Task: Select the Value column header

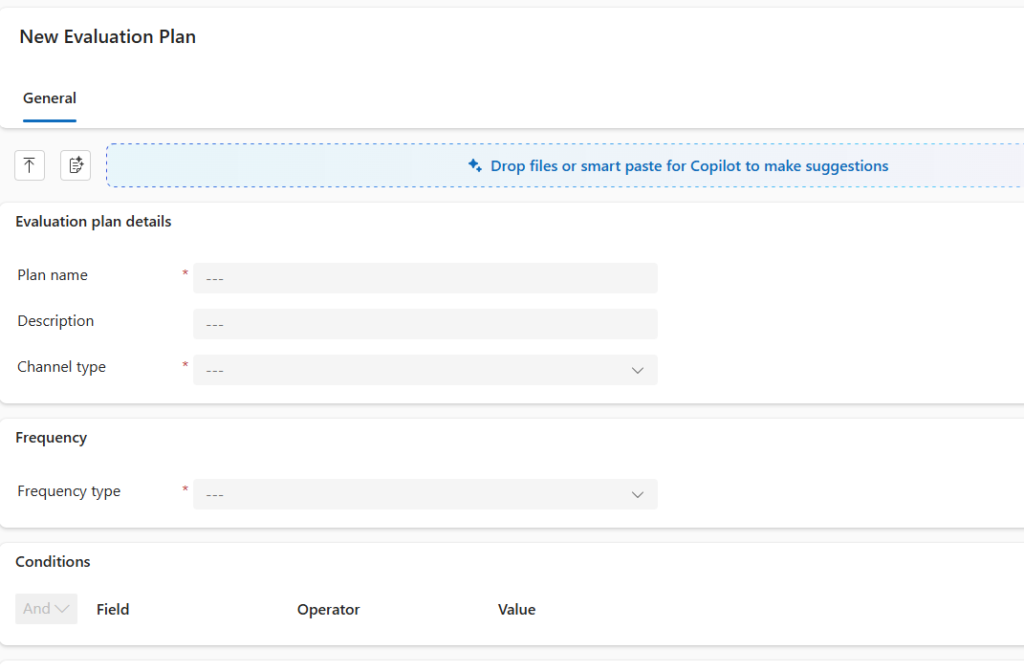Action: pos(516,610)
